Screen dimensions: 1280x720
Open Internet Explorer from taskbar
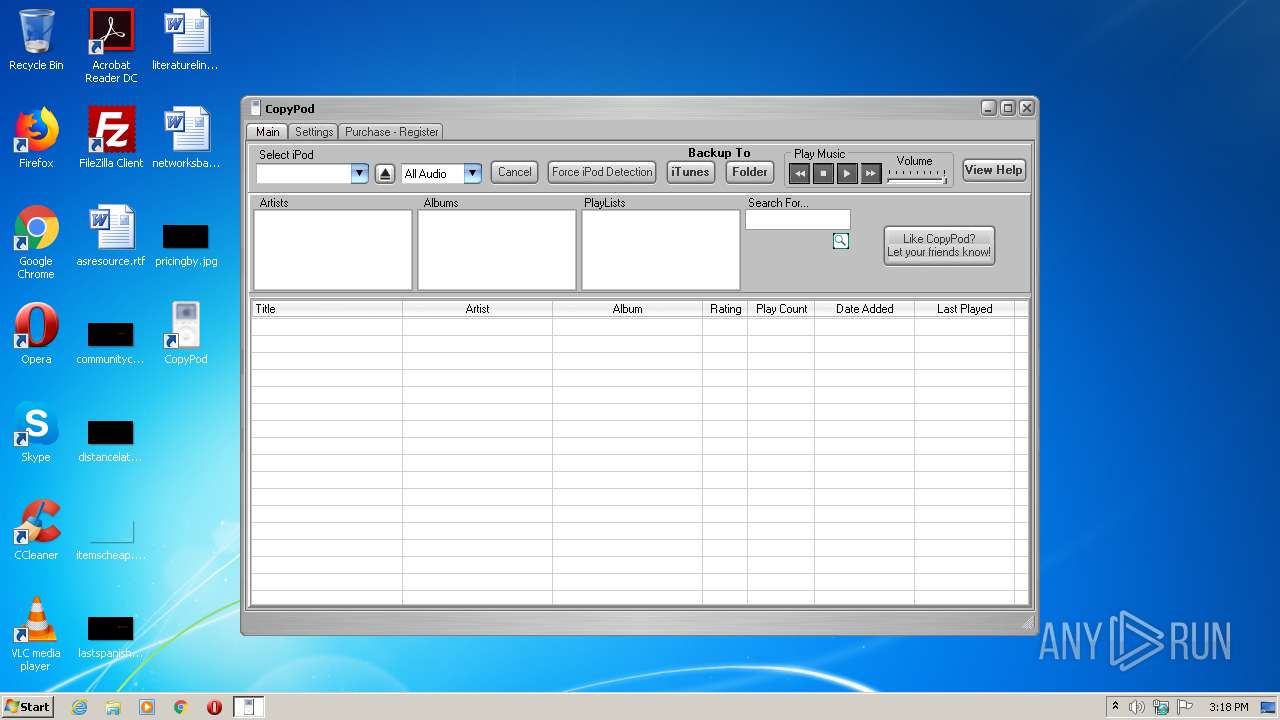(79, 707)
